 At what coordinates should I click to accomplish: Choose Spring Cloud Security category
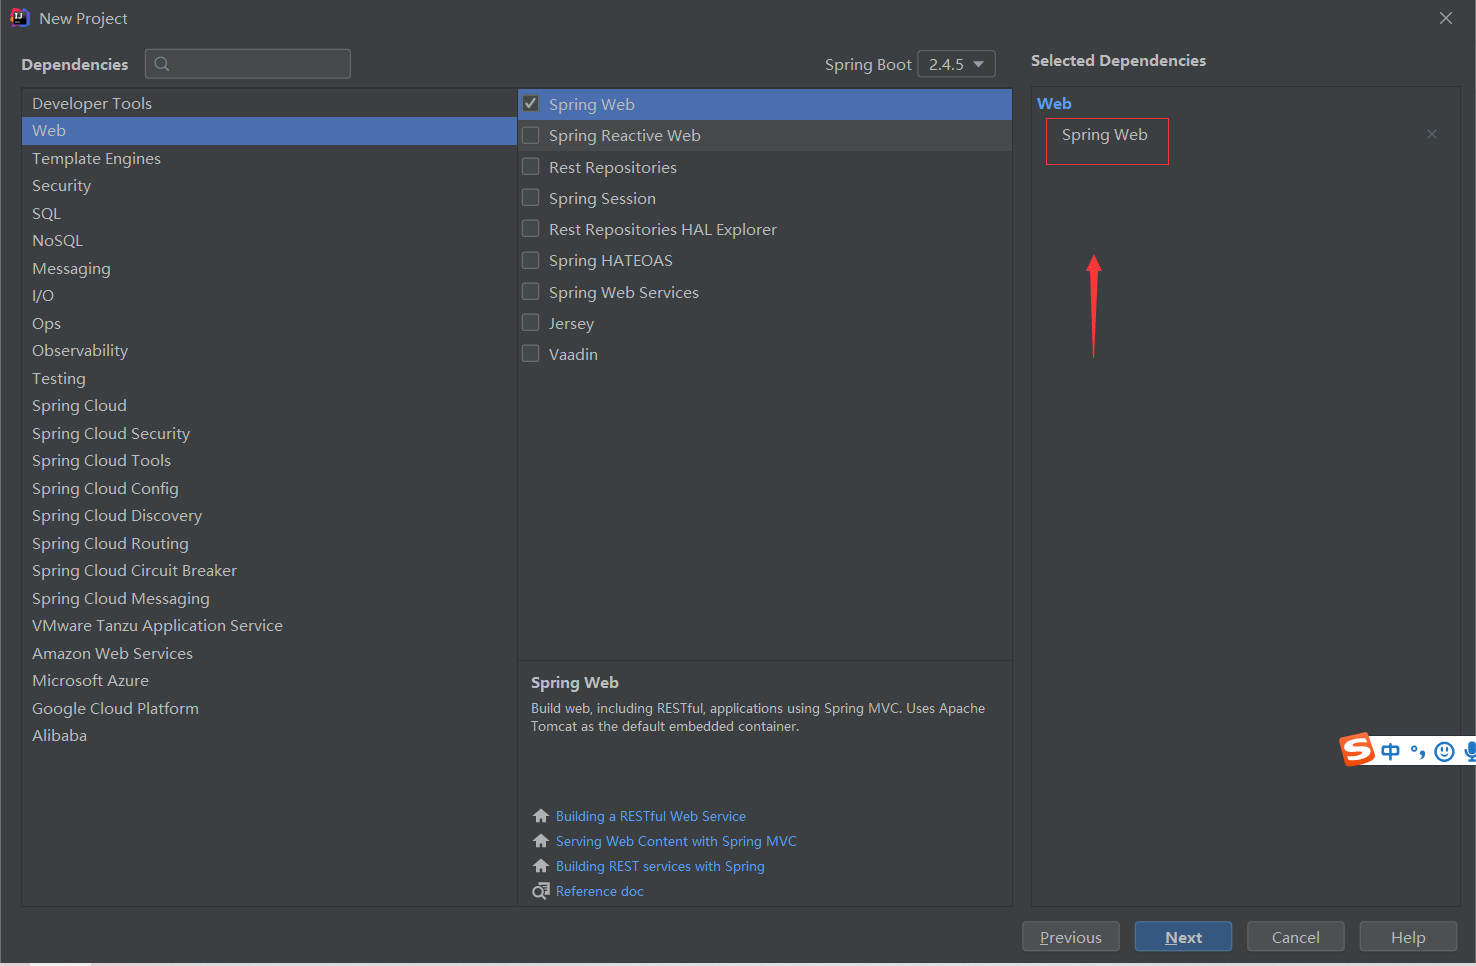269,433
